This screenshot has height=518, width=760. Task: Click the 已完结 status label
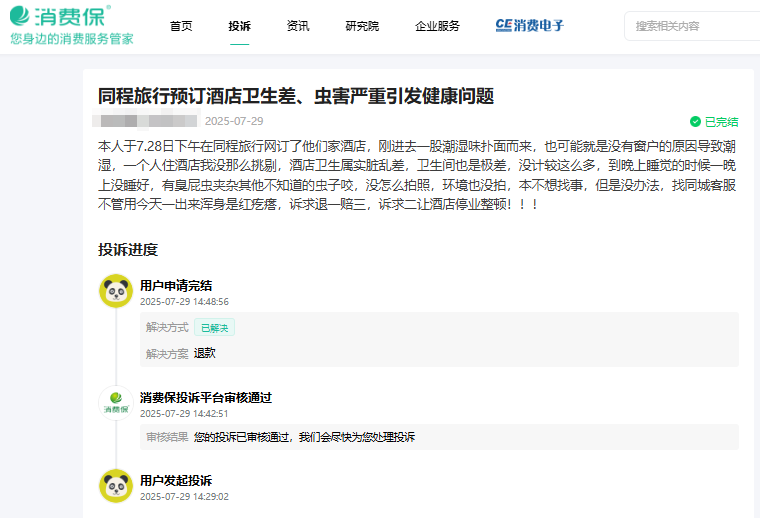tap(721, 122)
